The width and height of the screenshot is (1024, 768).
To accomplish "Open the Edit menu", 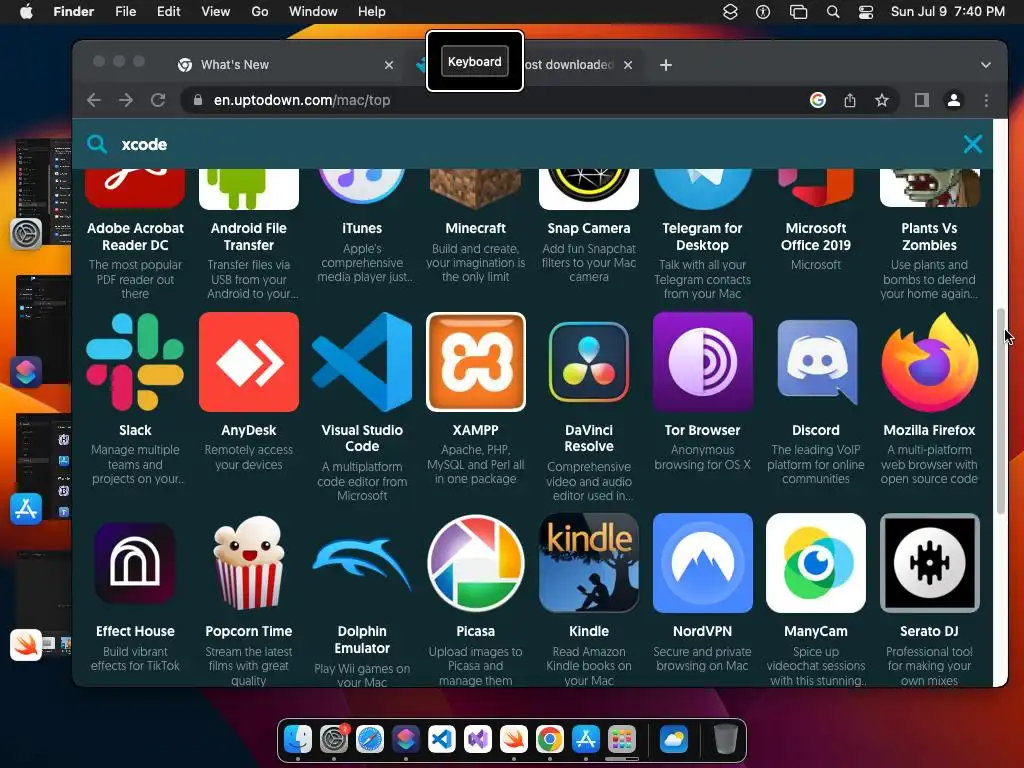I will tap(168, 12).
